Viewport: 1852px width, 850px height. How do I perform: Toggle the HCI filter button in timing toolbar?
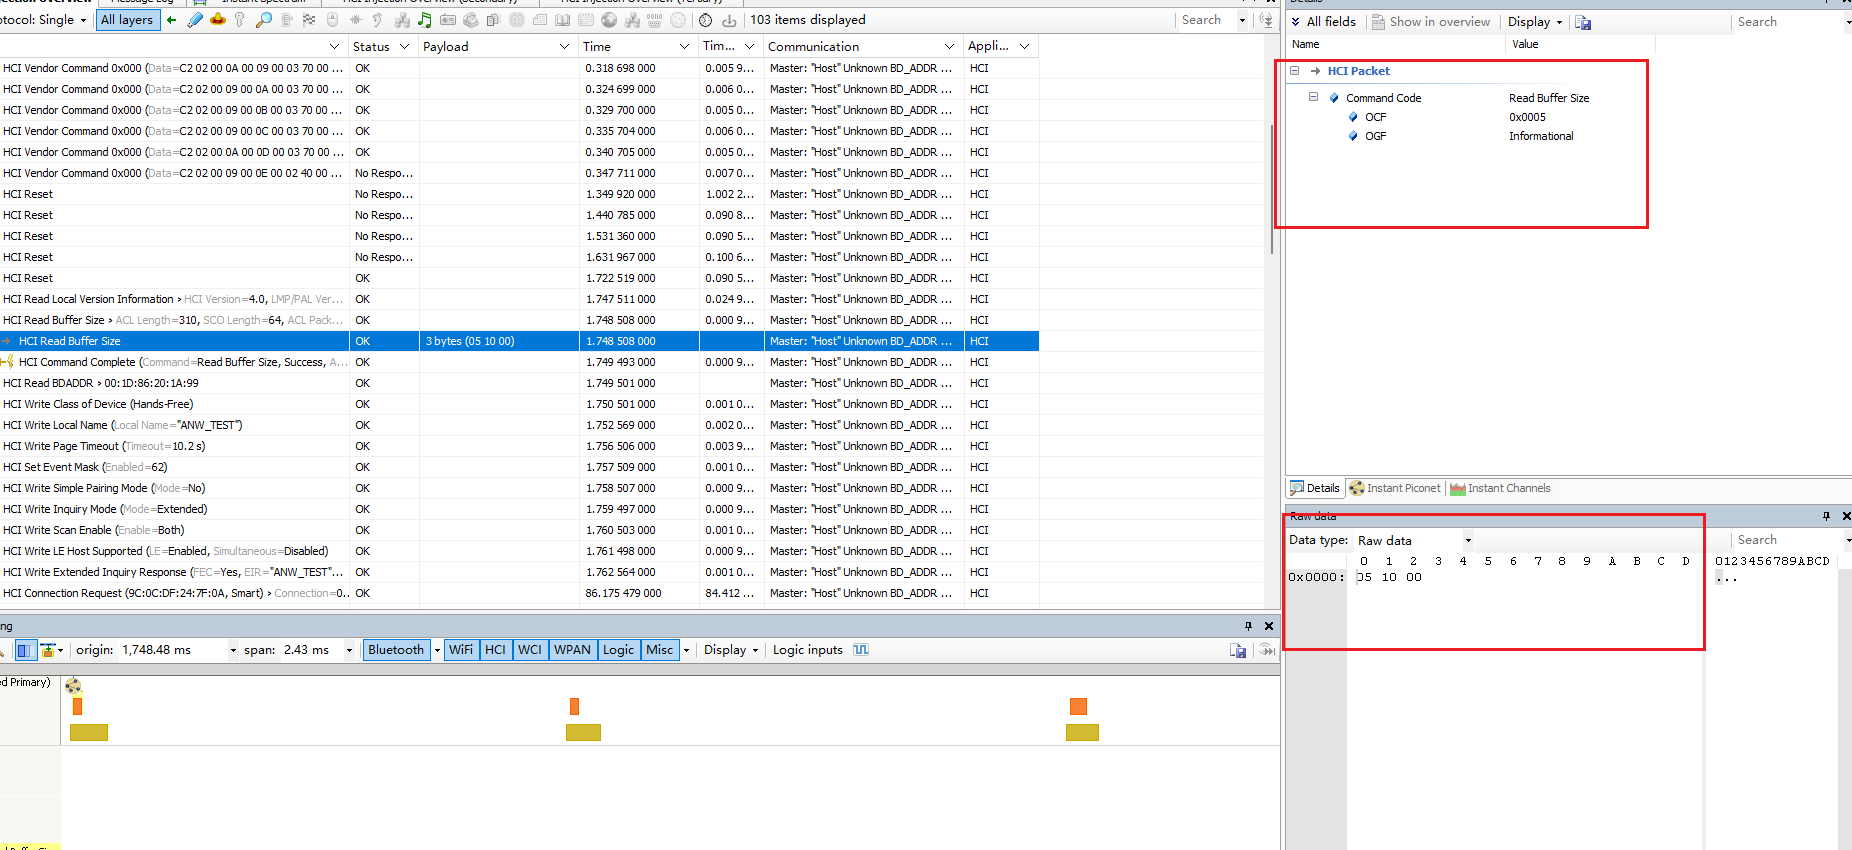click(495, 650)
